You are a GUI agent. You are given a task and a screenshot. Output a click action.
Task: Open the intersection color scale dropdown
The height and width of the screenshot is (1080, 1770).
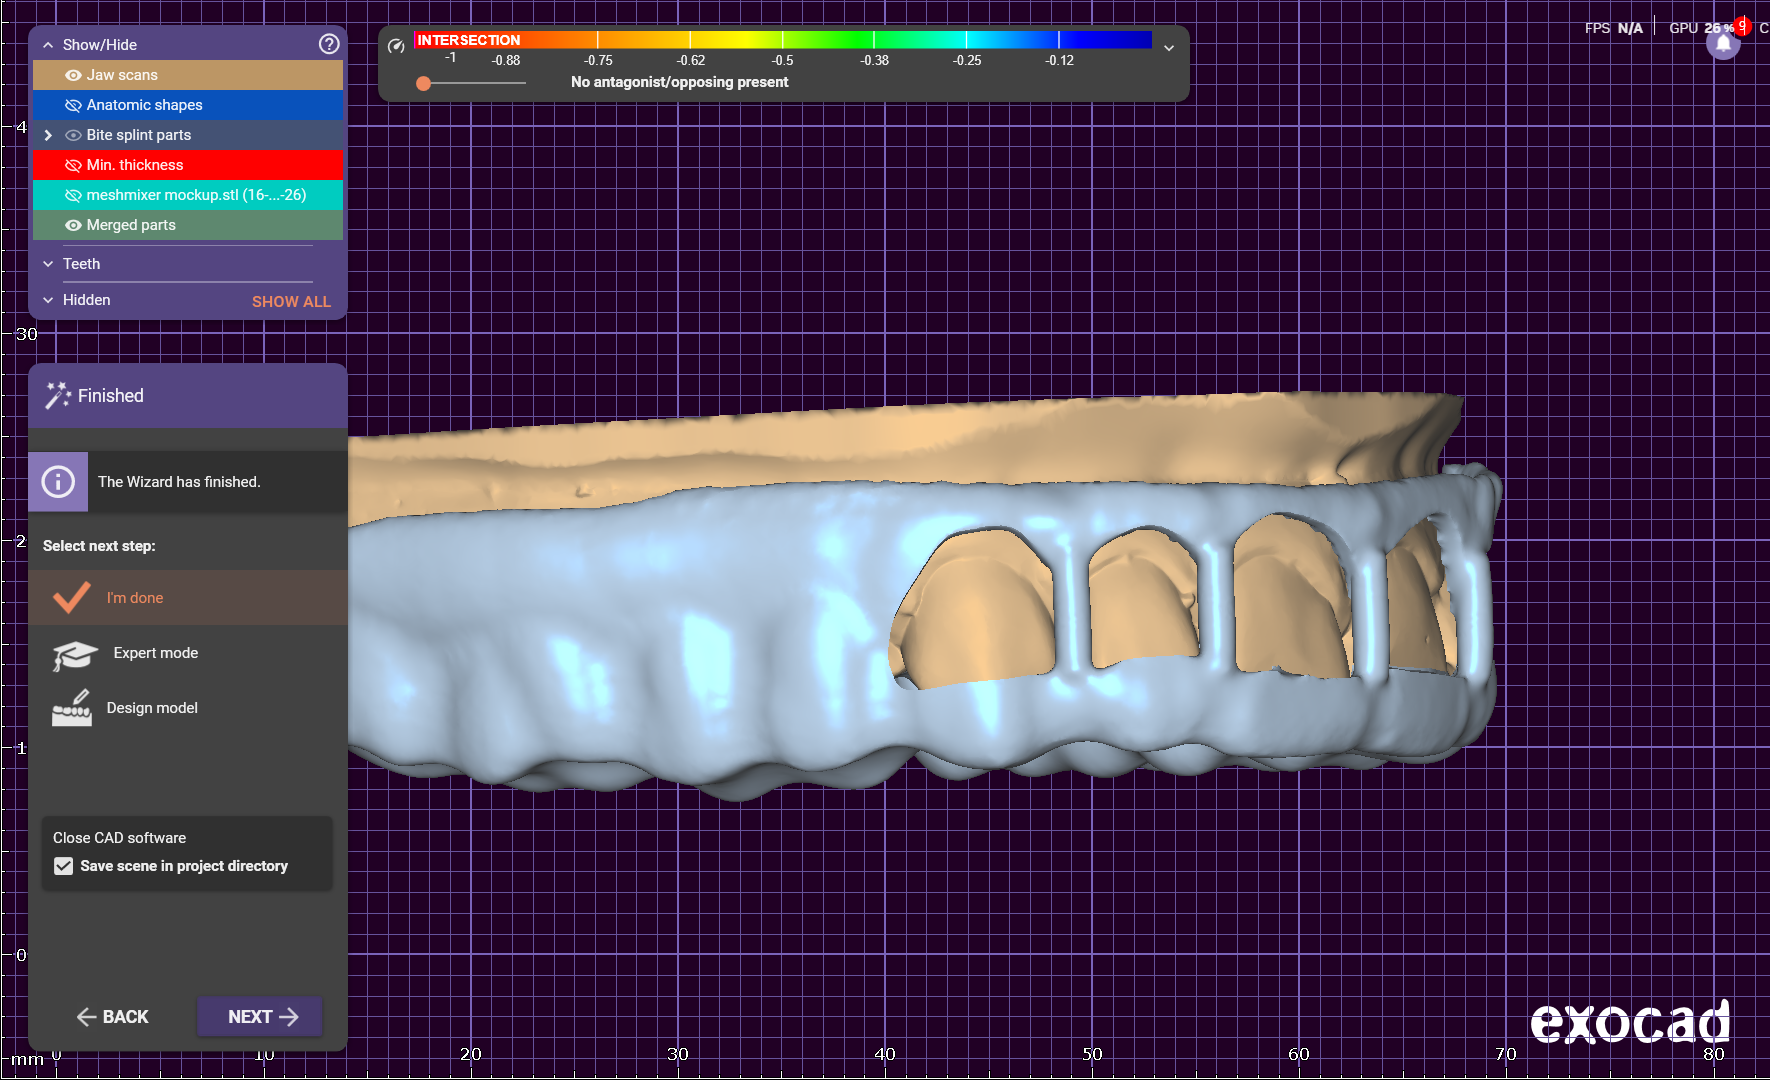(x=1168, y=48)
